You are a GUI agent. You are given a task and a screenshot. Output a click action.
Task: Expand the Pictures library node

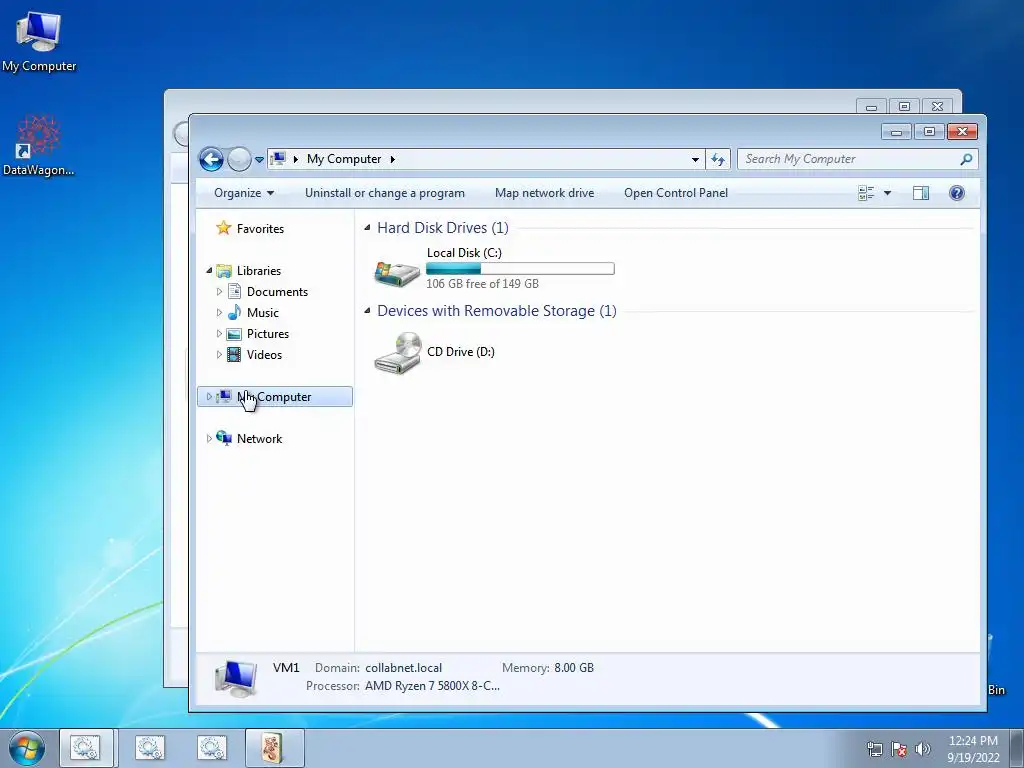(219, 333)
